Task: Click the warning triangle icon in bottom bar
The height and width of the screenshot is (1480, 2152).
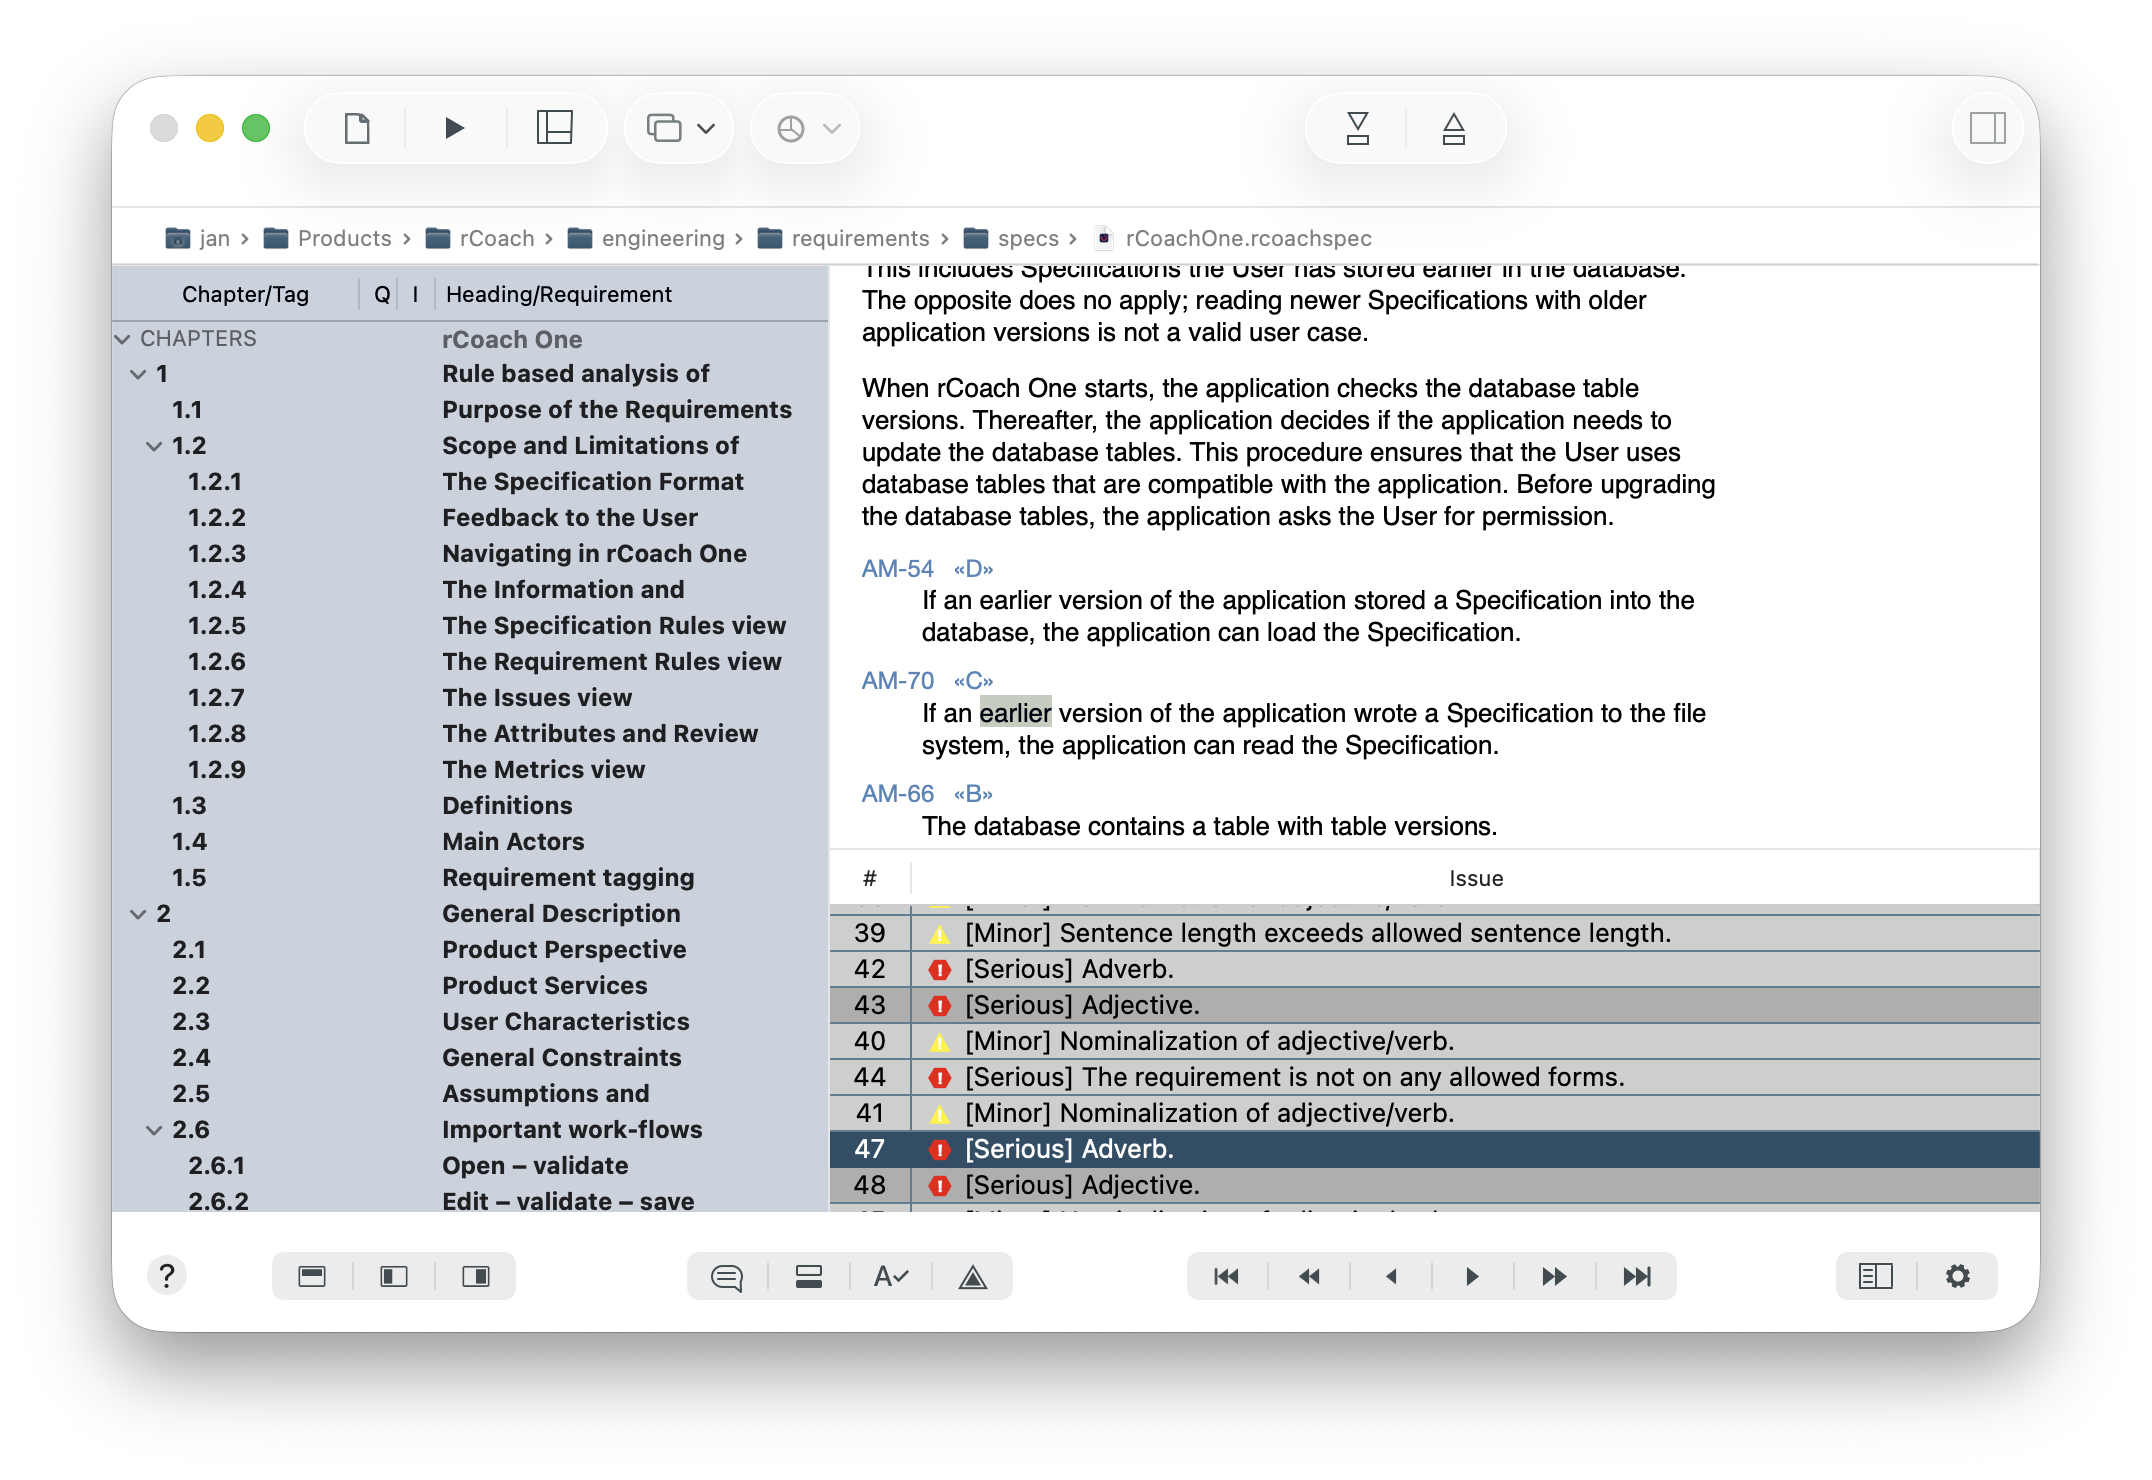Action: click(x=972, y=1277)
